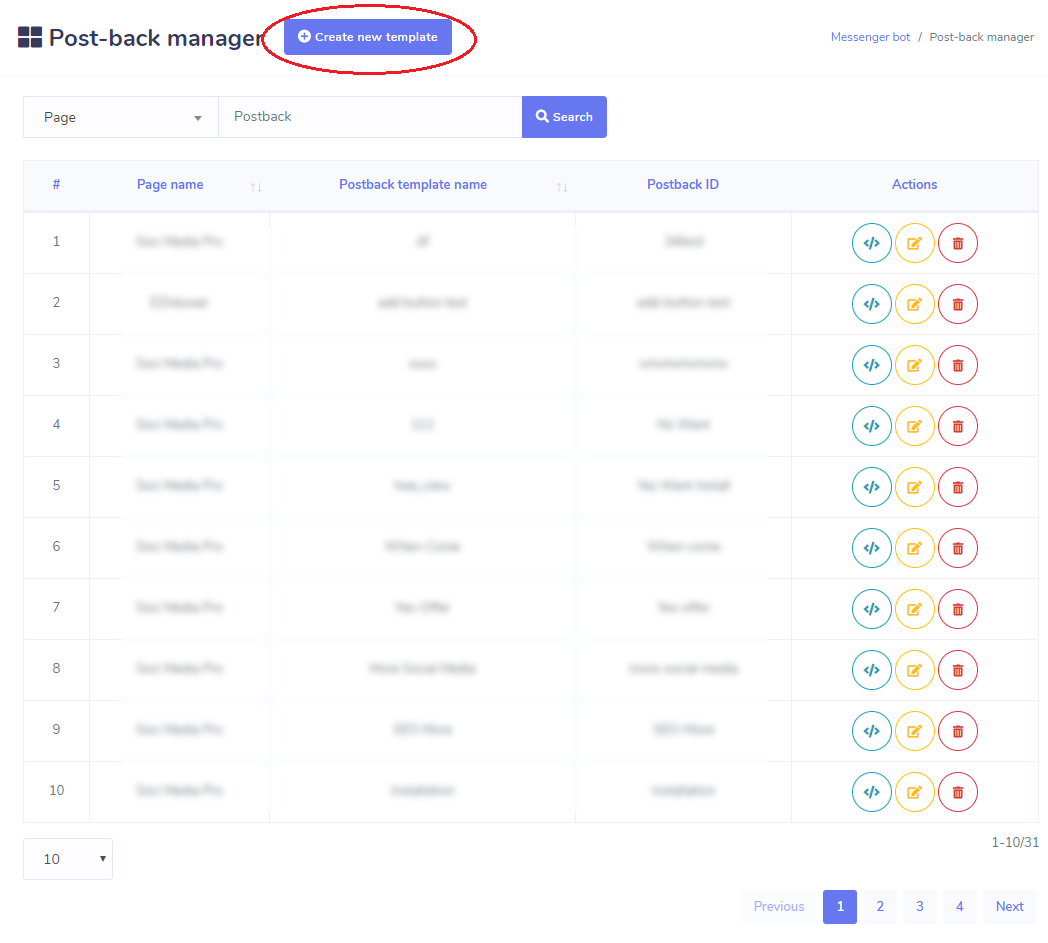This screenshot has width=1048, height=943.
Task: Edit the Installation postback template
Action: 914,791
